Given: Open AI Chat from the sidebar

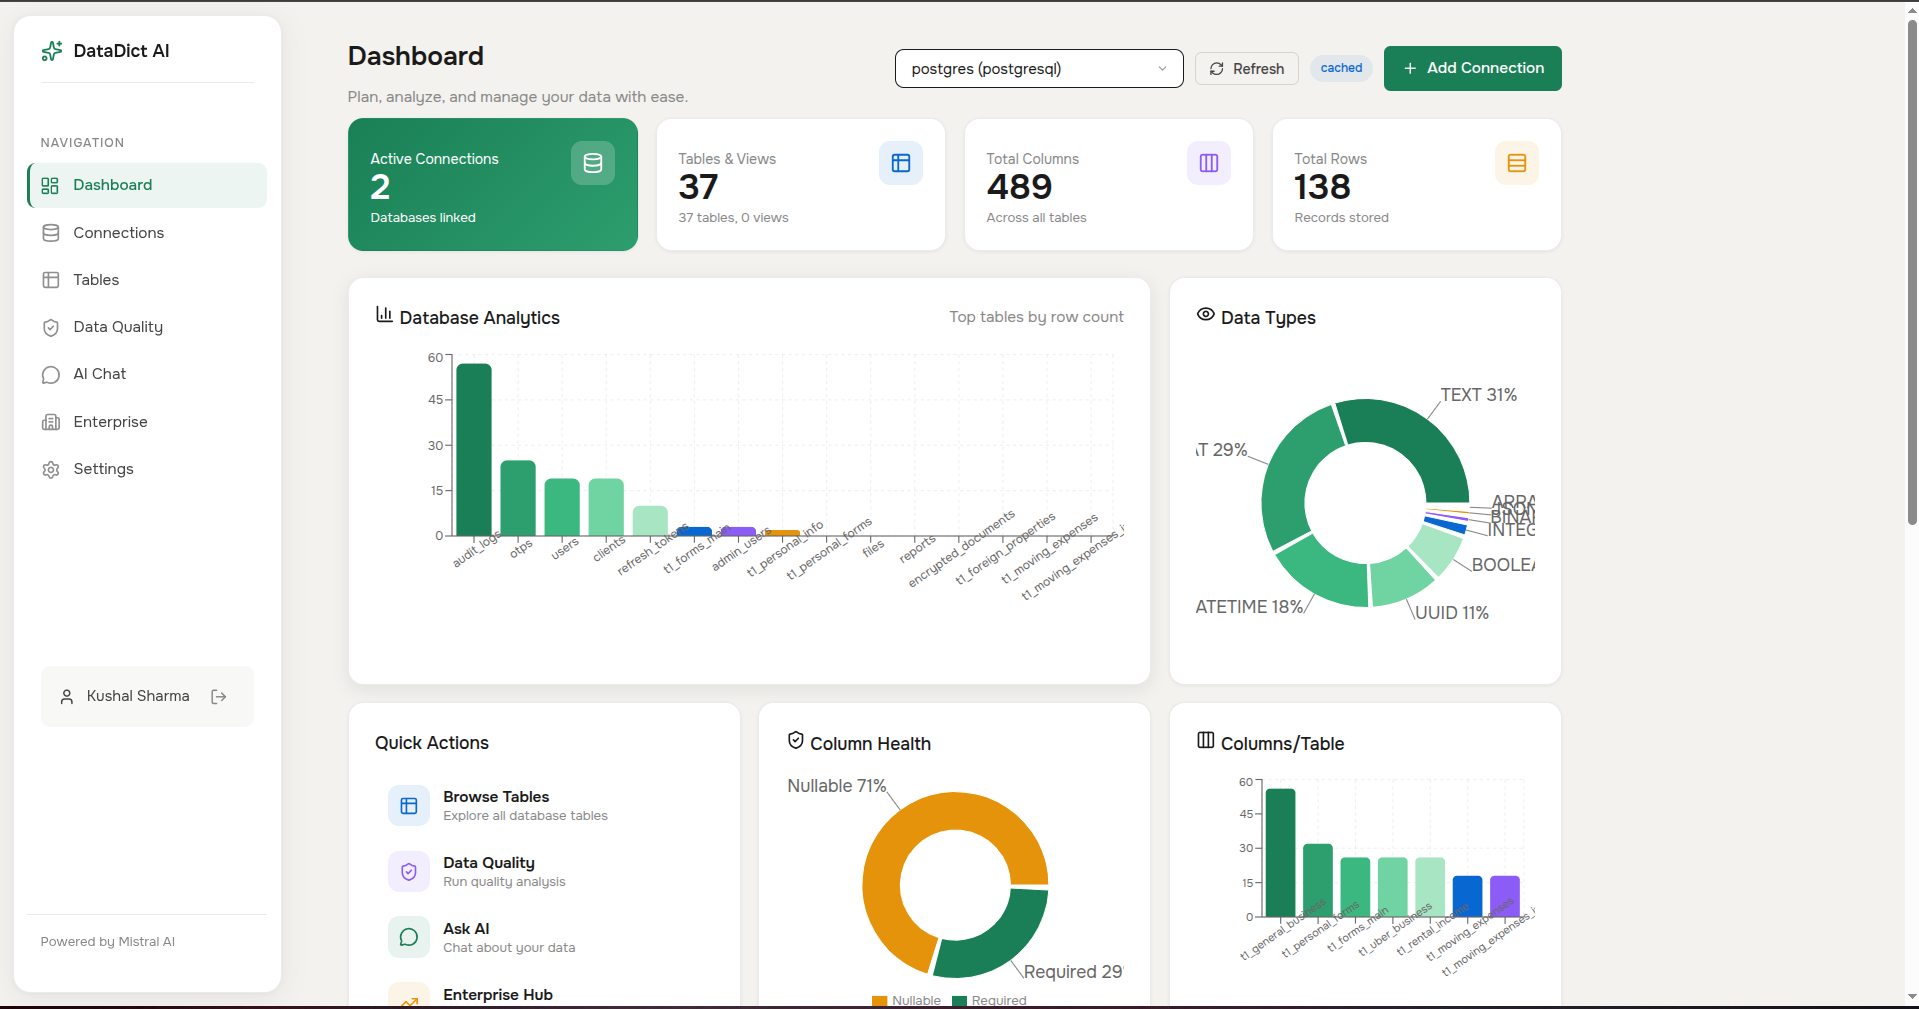Looking at the screenshot, I should pyautogui.click(x=99, y=374).
